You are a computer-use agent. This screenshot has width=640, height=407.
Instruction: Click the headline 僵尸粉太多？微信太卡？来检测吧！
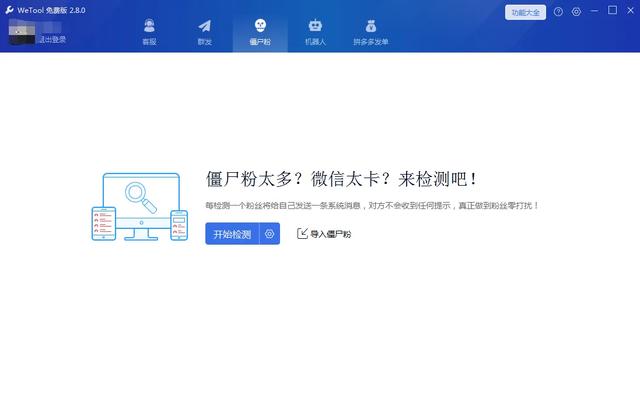click(x=341, y=179)
